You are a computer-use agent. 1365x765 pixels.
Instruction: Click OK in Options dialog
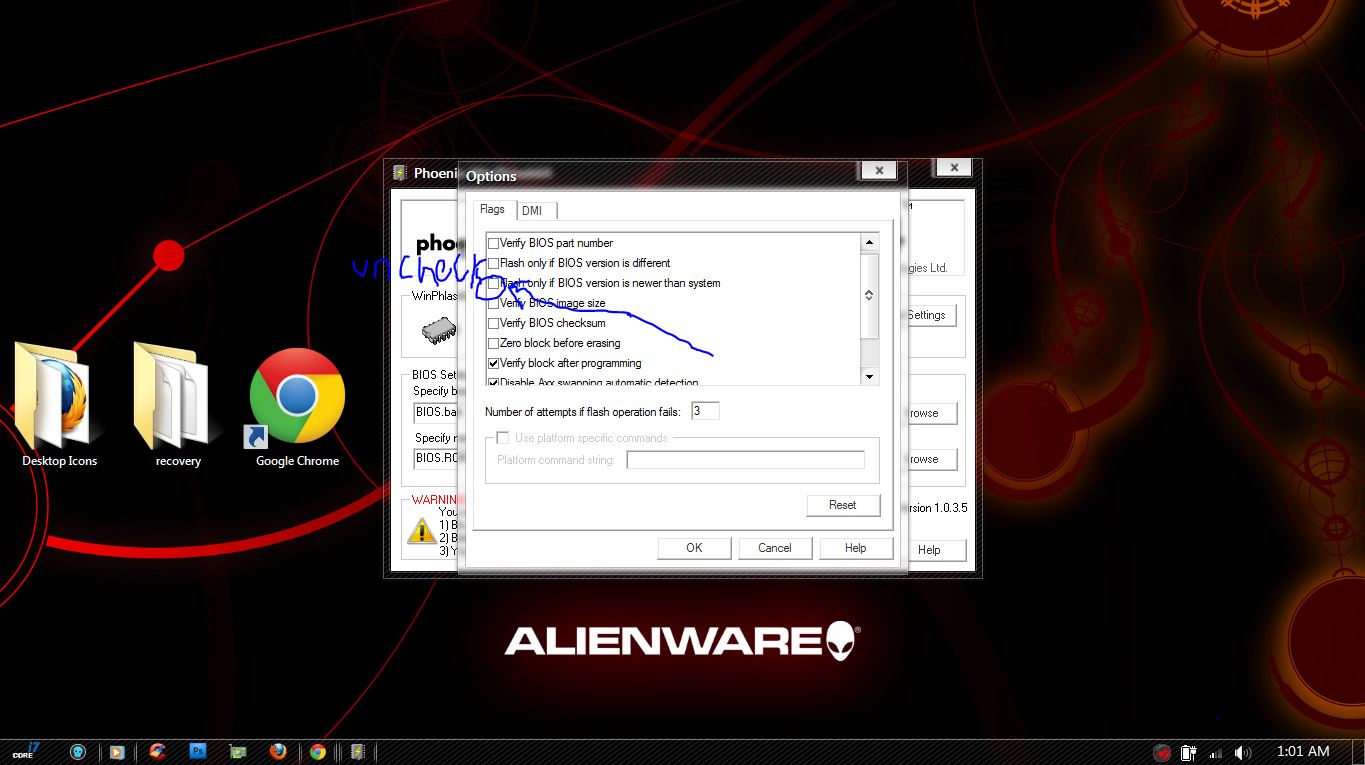click(694, 548)
